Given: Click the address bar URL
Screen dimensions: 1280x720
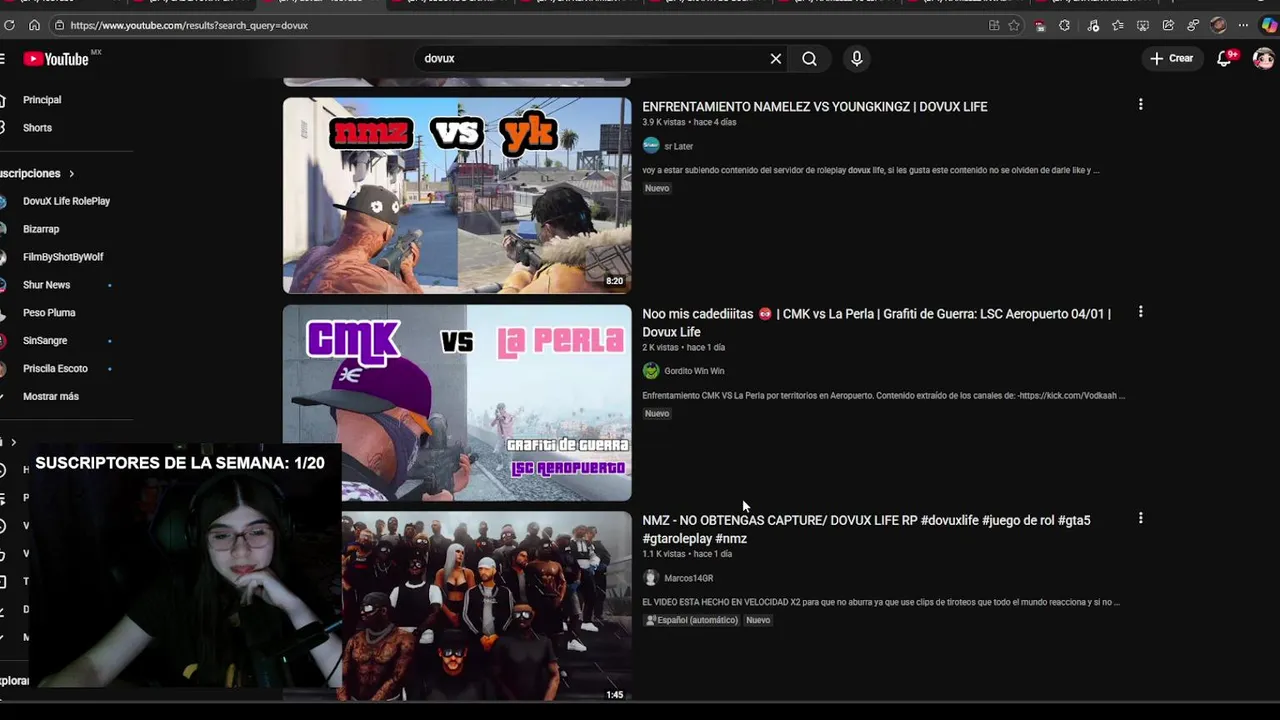Looking at the screenshot, I should 189,25.
